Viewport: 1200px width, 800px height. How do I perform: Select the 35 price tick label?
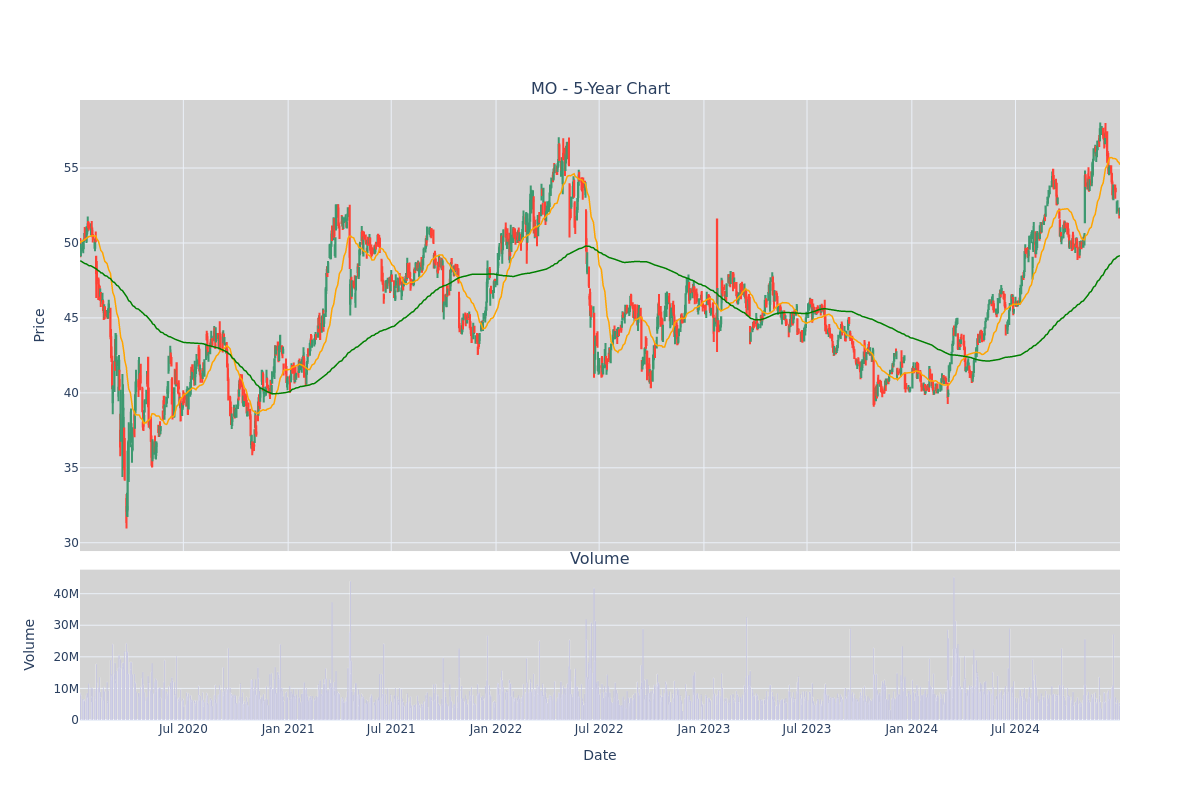tap(71, 468)
